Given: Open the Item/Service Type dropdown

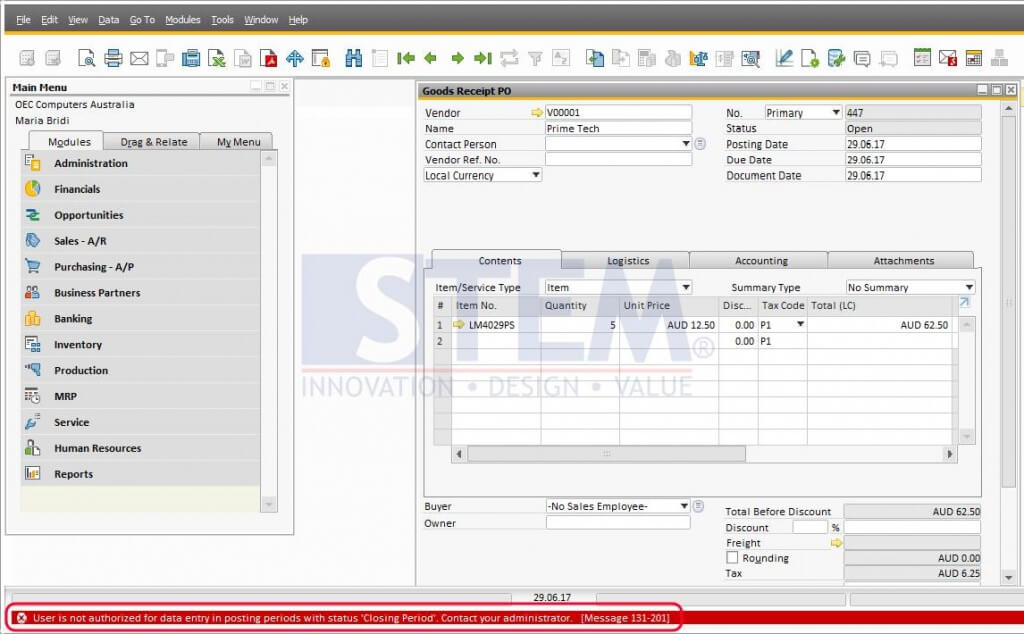Looking at the screenshot, I should pos(686,287).
